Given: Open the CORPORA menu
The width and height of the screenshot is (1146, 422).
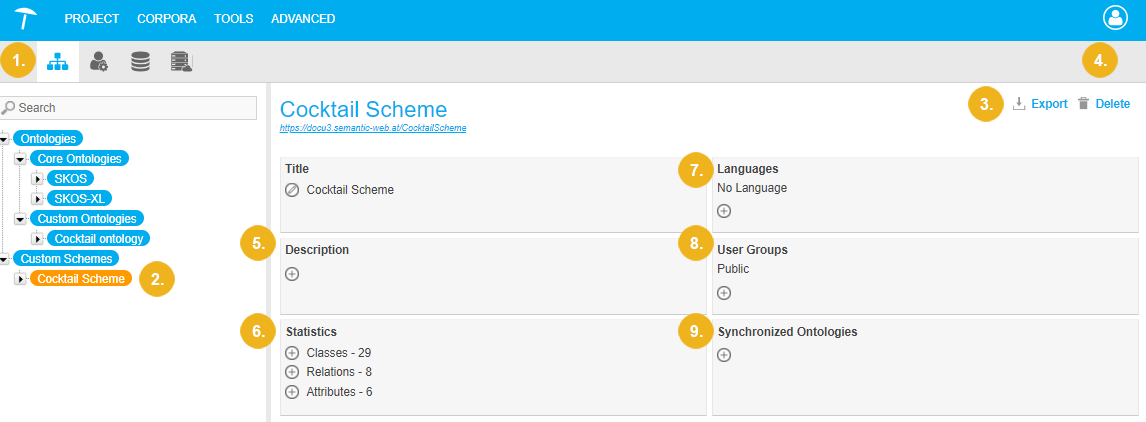Looking at the screenshot, I should pyautogui.click(x=166, y=19).
